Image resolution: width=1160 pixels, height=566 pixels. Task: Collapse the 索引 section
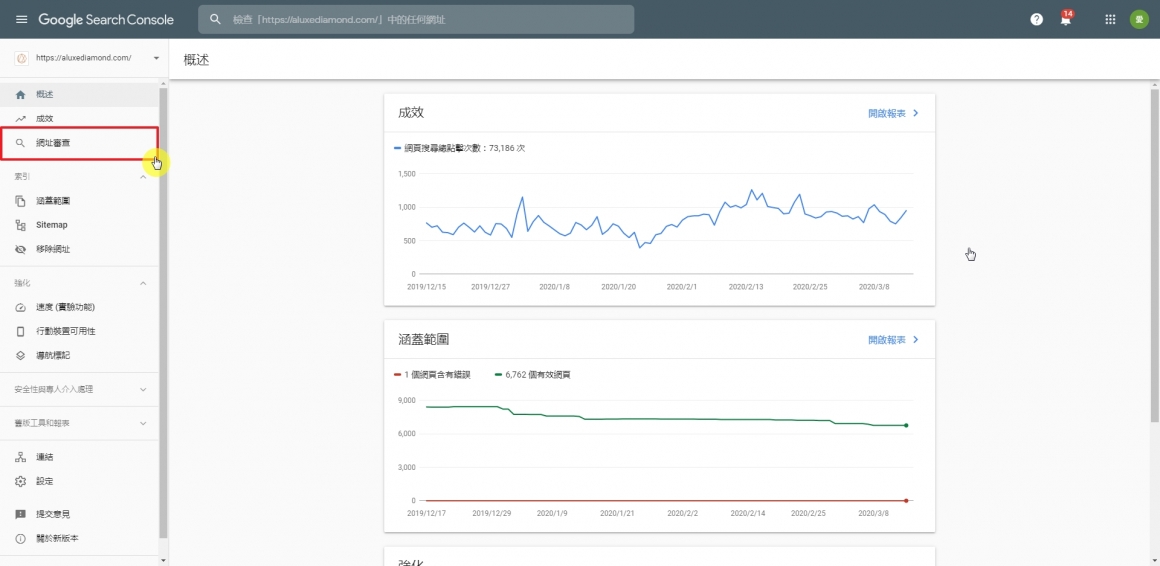[x=144, y=177]
